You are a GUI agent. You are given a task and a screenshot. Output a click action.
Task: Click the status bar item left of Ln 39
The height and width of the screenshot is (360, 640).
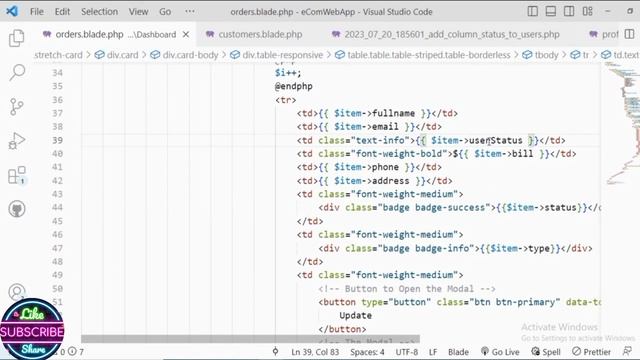(x=276, y=351)
